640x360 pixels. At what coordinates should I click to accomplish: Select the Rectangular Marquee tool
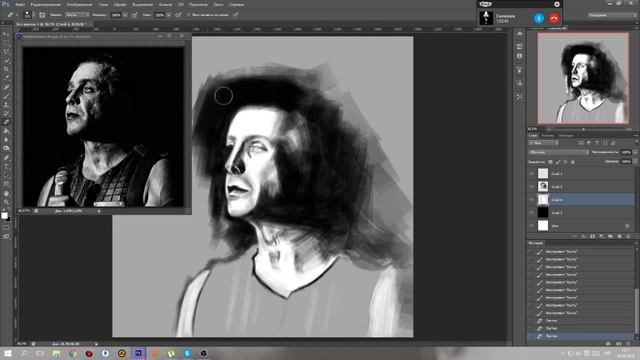tap(6, 43)
